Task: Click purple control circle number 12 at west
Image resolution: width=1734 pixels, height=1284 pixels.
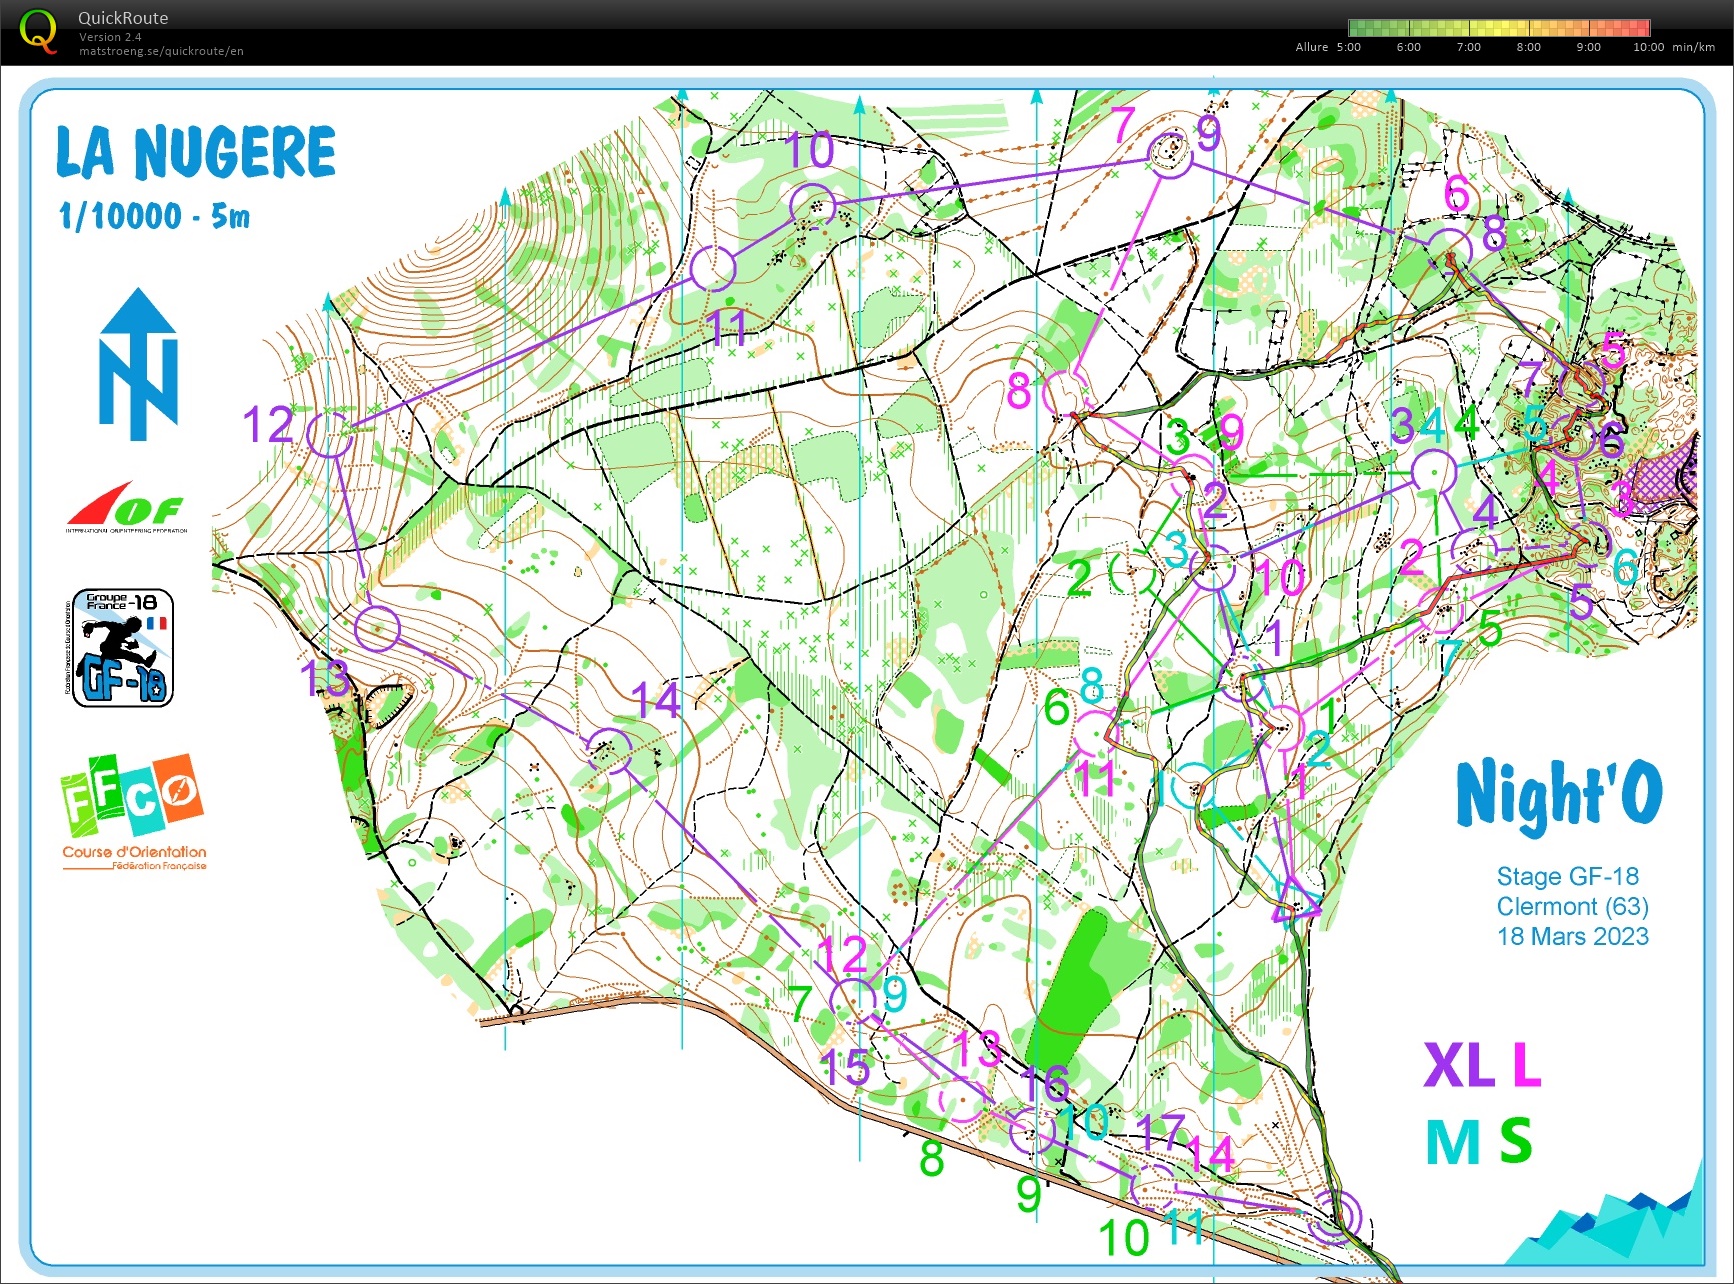Action: (329, 434)
